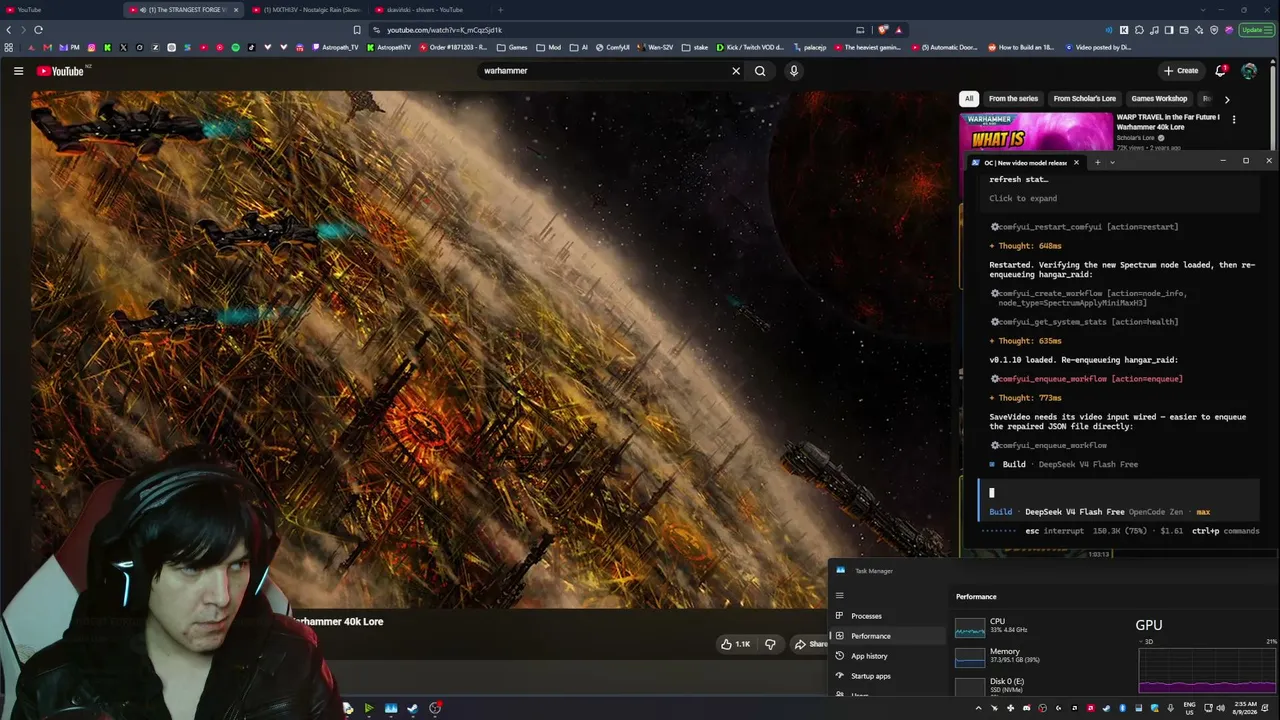Show hidden system tray icons
Viewport: 1280px width, 720px height.
[978, 708]
